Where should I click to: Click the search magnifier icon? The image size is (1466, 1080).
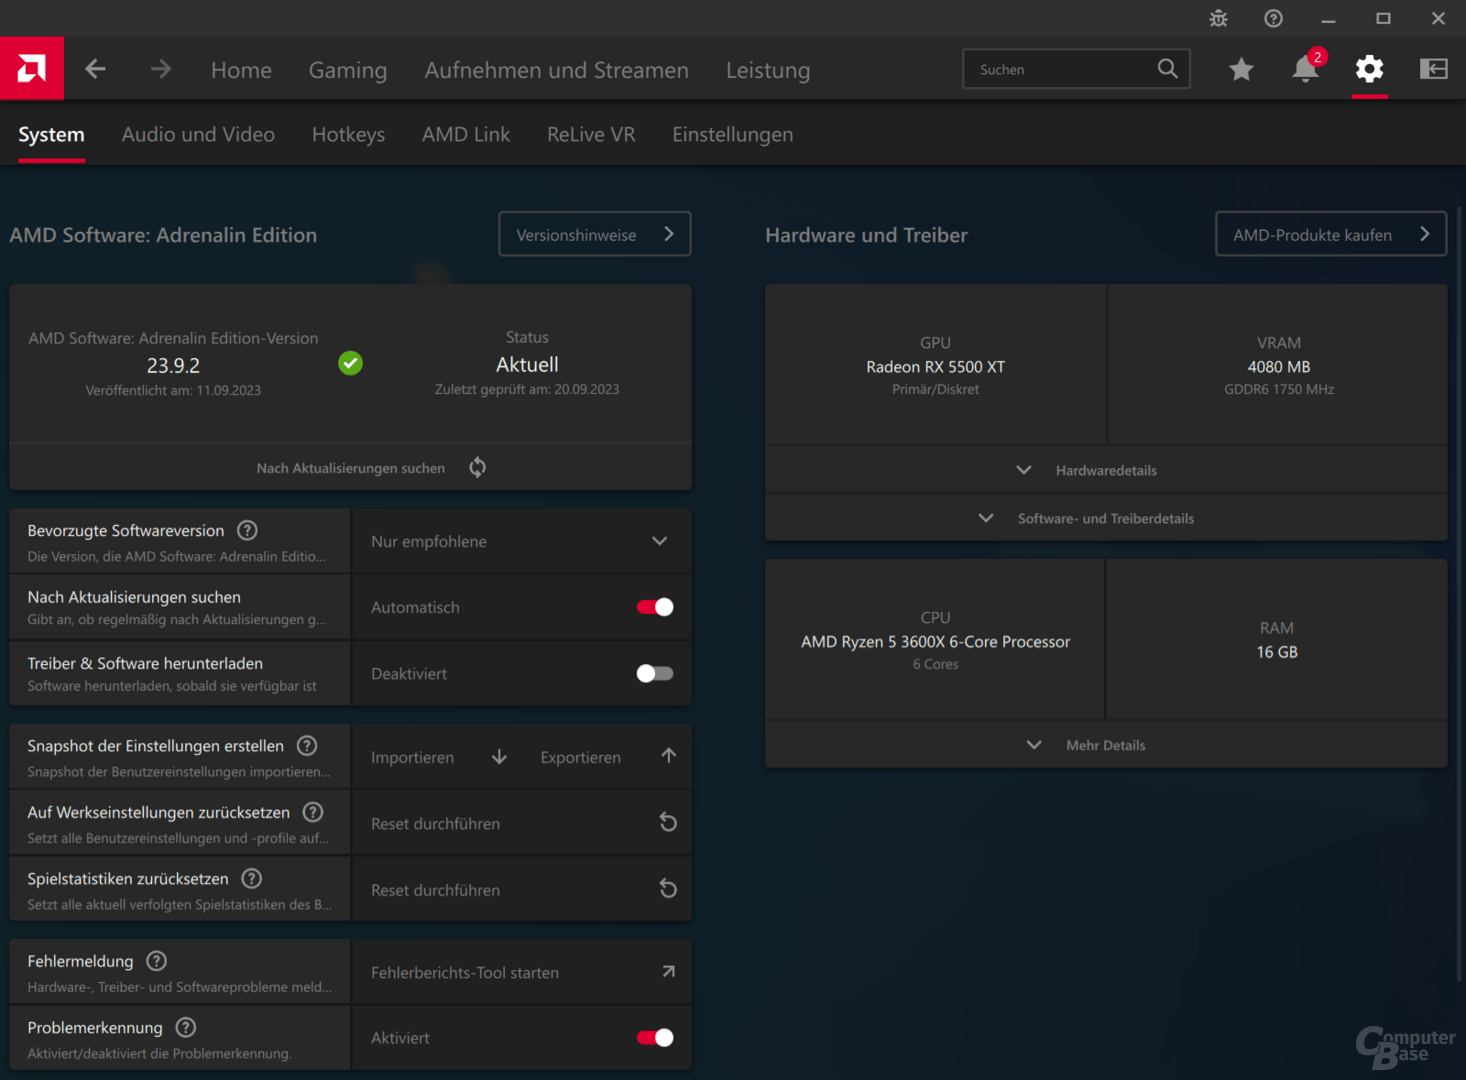1167,68
